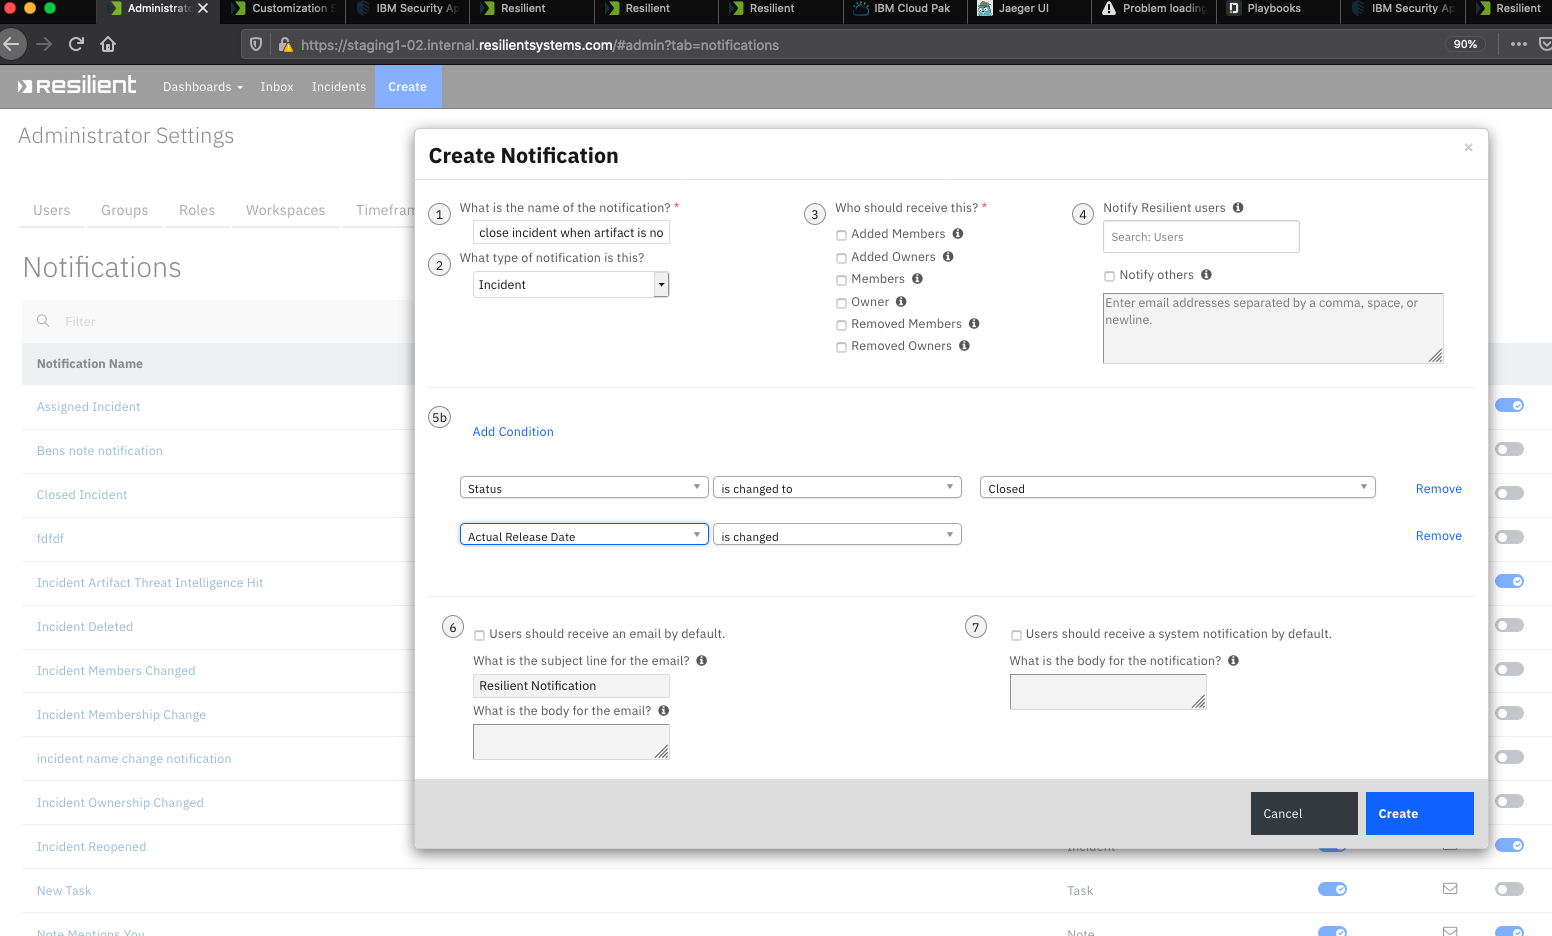The height and width of the screenshot is (936, 1552).
Task: Click the Search: Users input field
Action: (1201, 237)
